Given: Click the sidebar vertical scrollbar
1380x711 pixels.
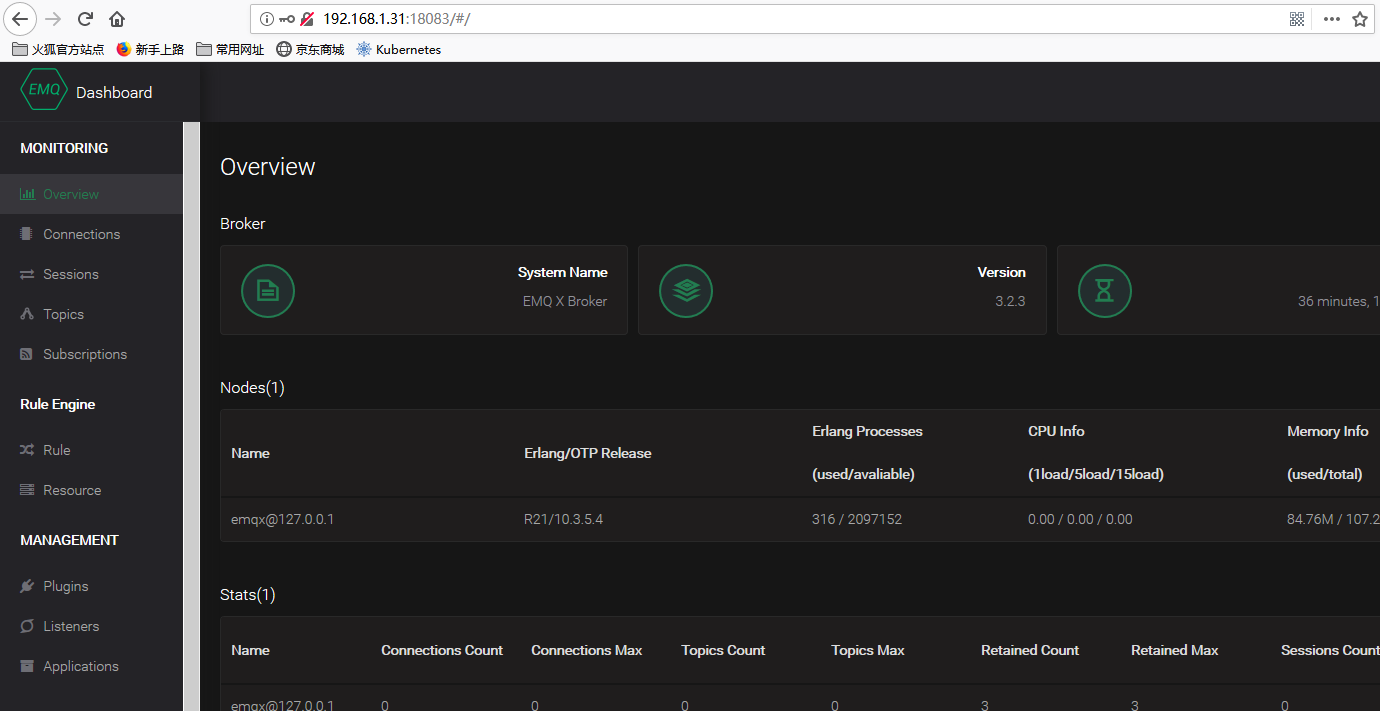Looking at the screenshot, I should tap(191, 416).
